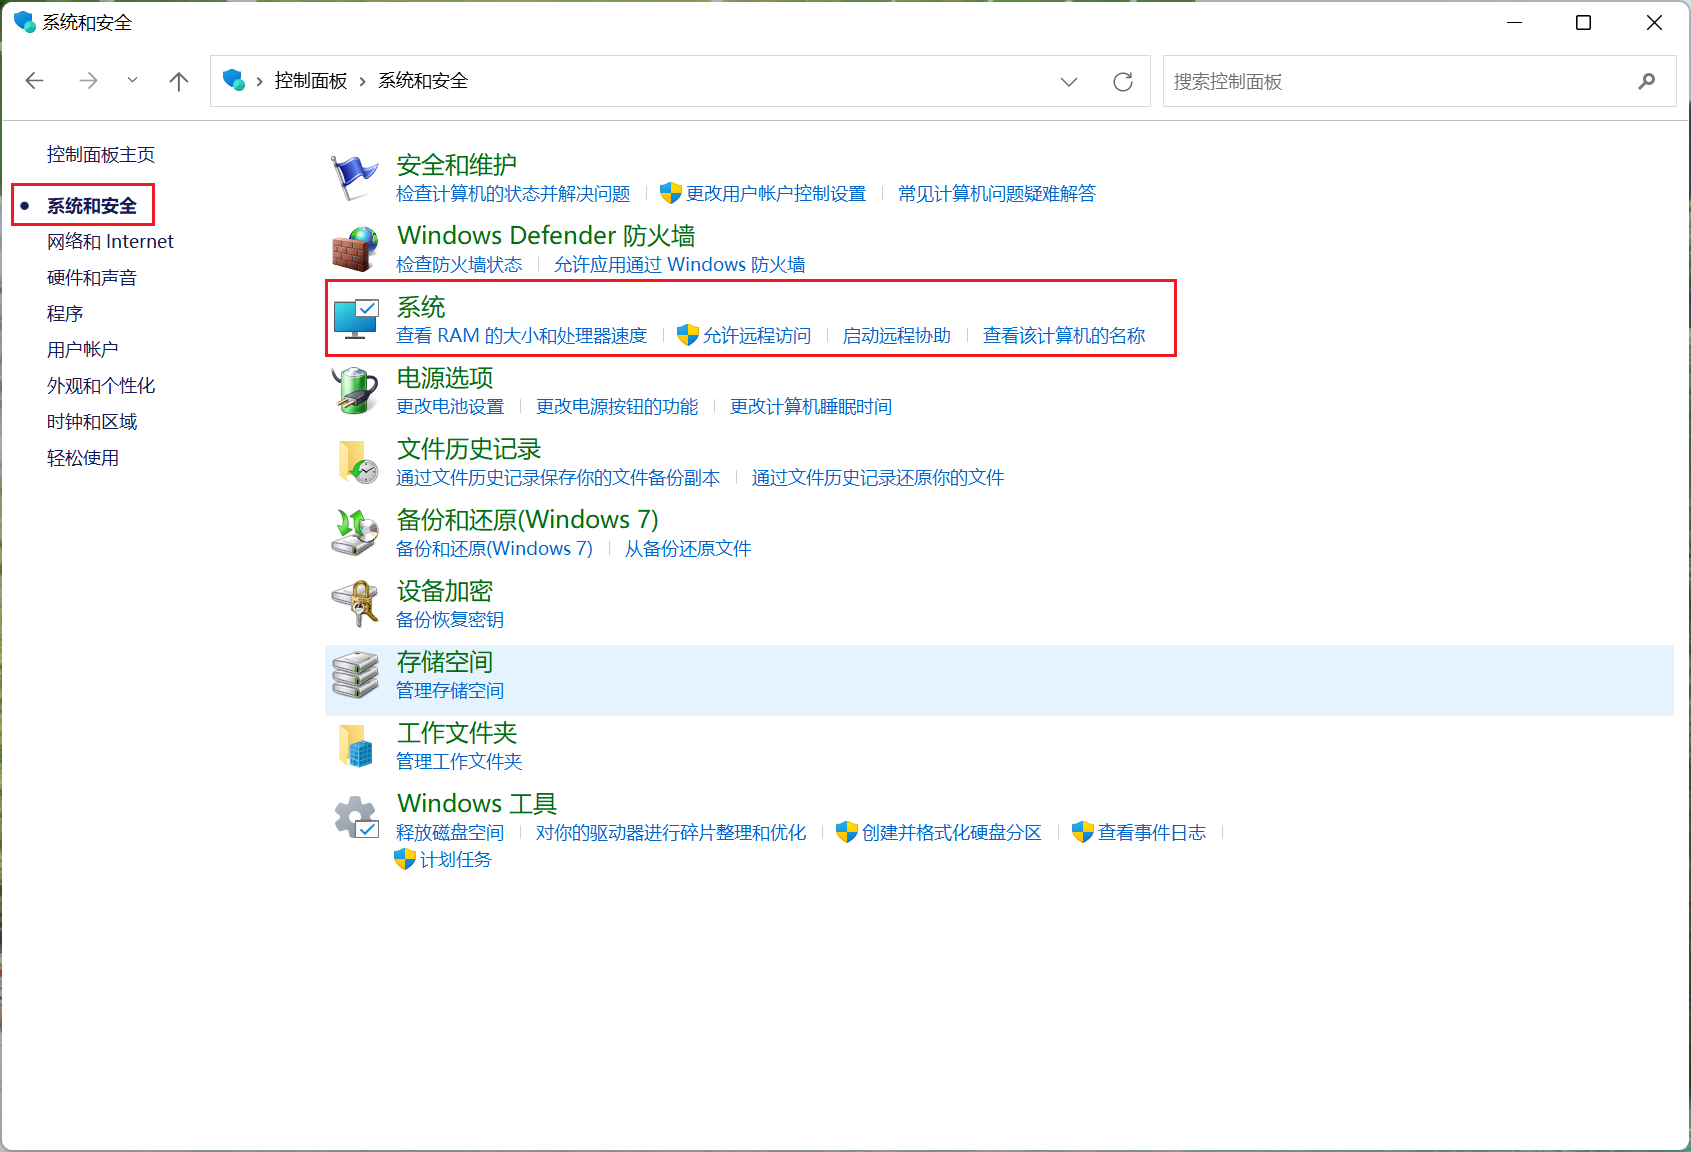Open the 电源选项 battery icon

[354, 391]
